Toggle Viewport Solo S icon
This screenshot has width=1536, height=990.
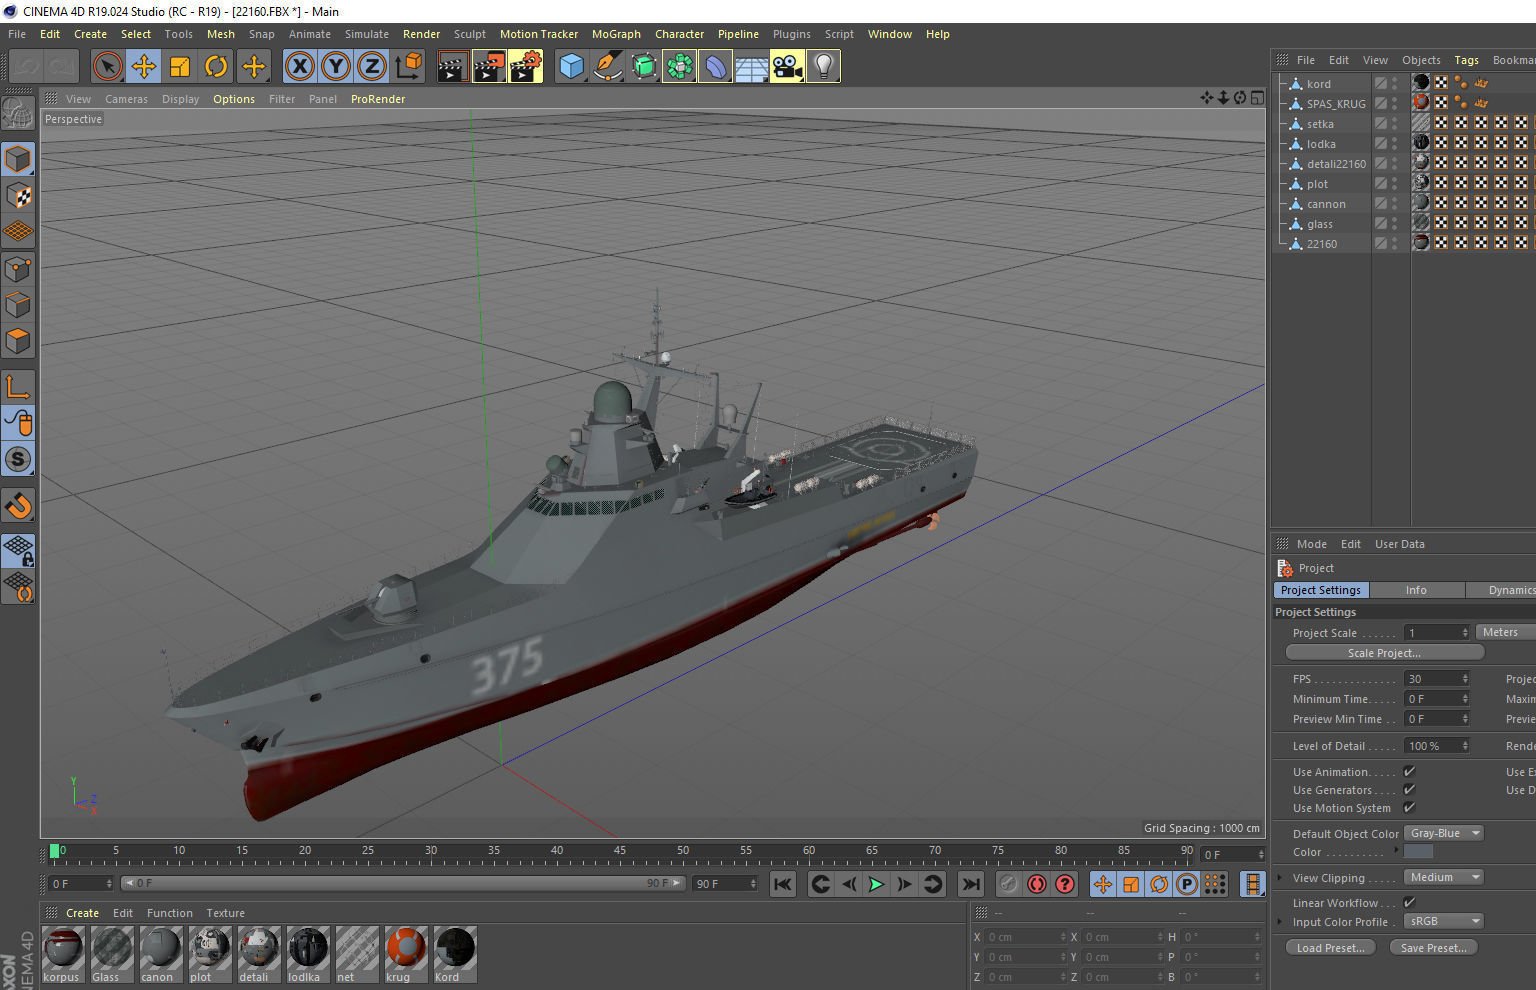pyautogui.click(x=18, y=459)
